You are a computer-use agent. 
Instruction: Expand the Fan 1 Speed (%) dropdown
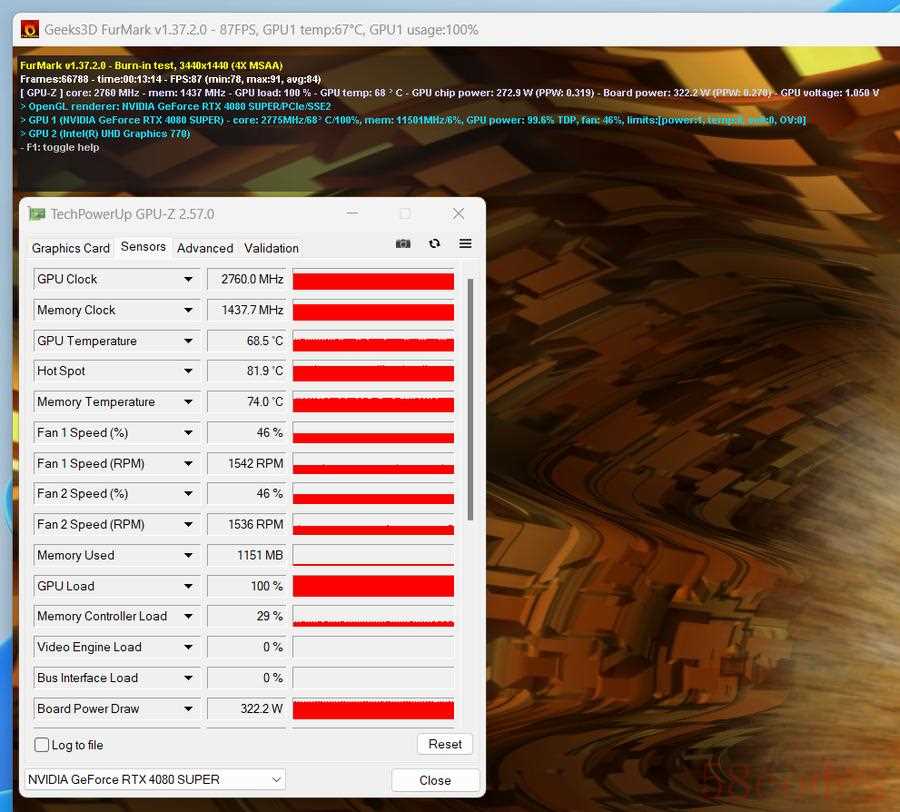tap(188, 433)
